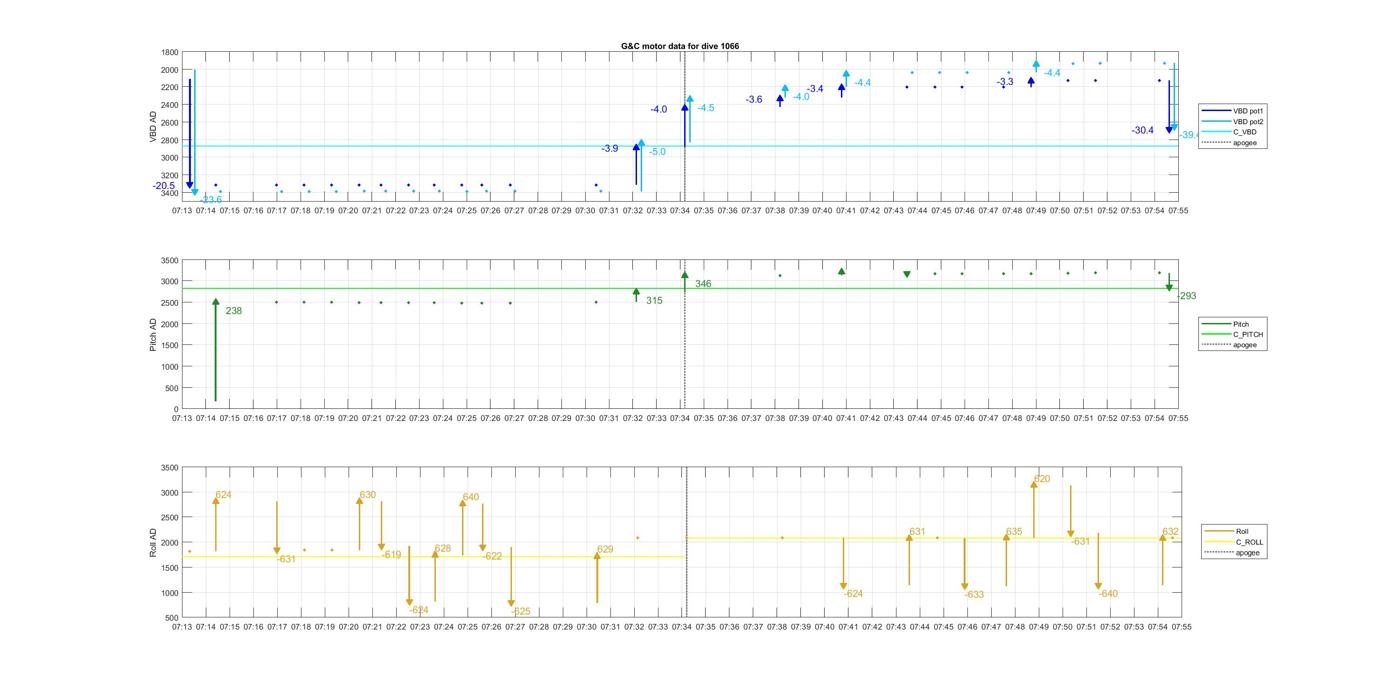Screen dimensions: 1400x693
Task: Click the roll arrow labeled 624
Action: pyautogui.click(x=215, y=524)
